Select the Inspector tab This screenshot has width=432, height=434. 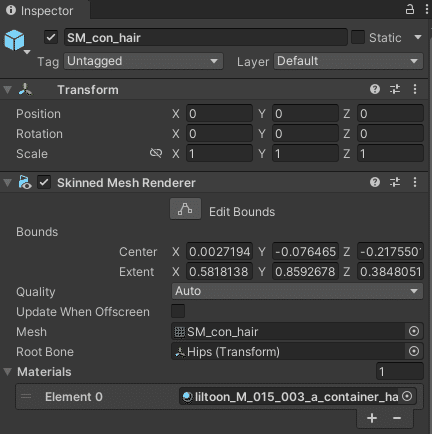pyautogui.click(x=45, y=11)
